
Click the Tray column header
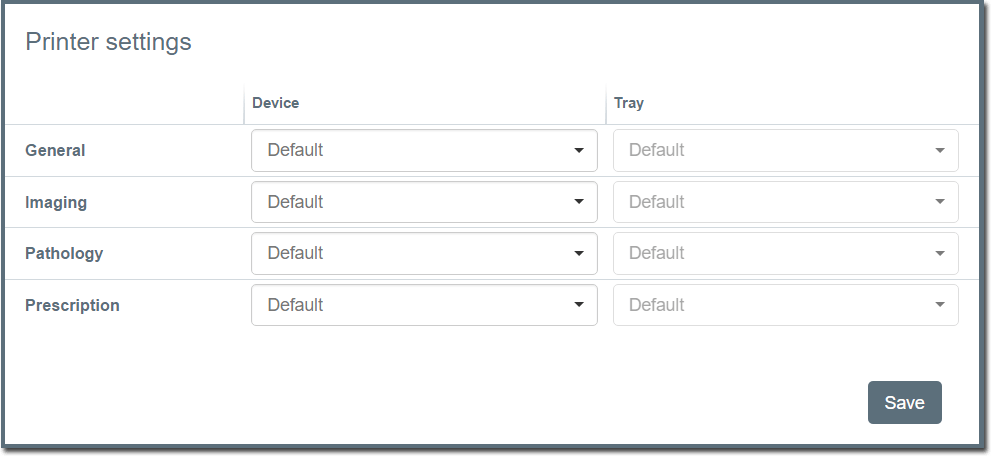click(x=628, y=103)
